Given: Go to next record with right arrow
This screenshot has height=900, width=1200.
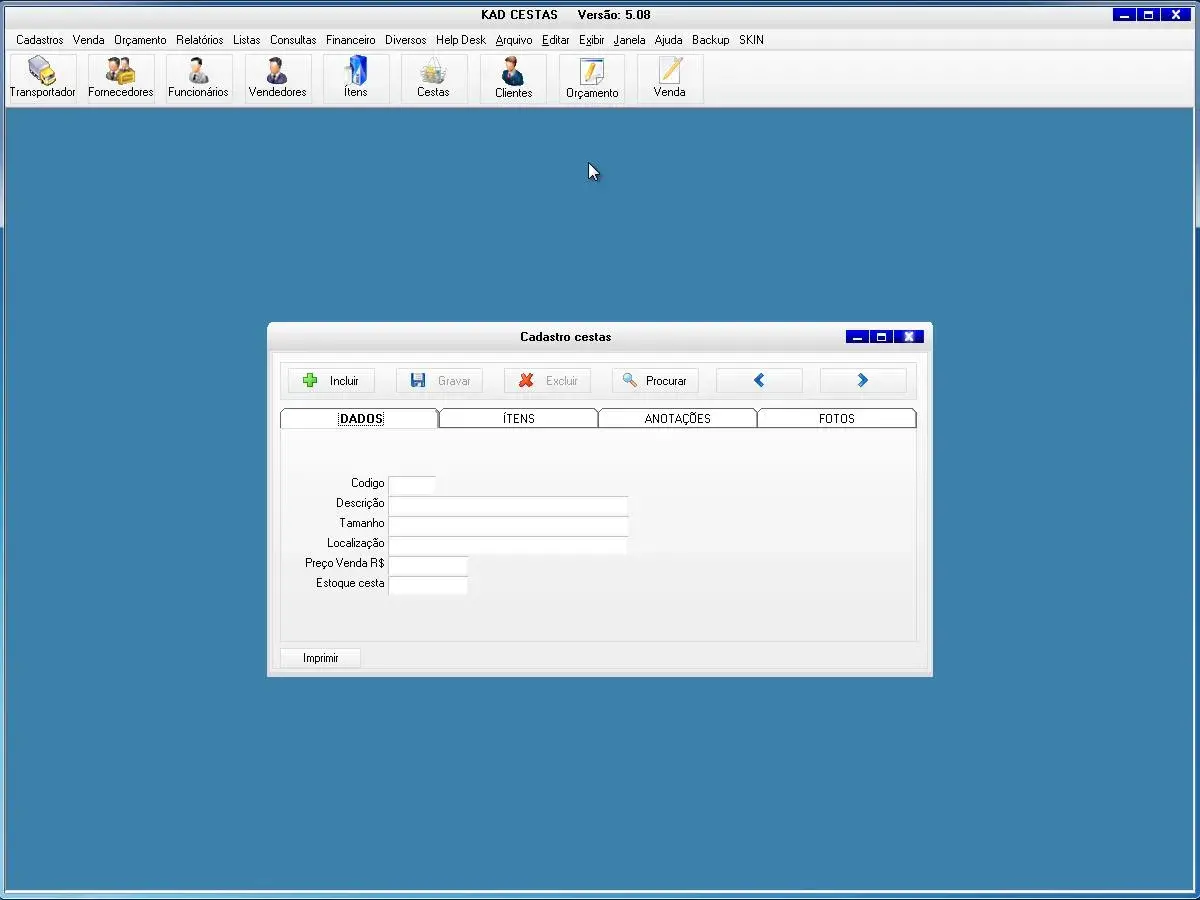Looking at the screenshot, I should tap(863, 381).
